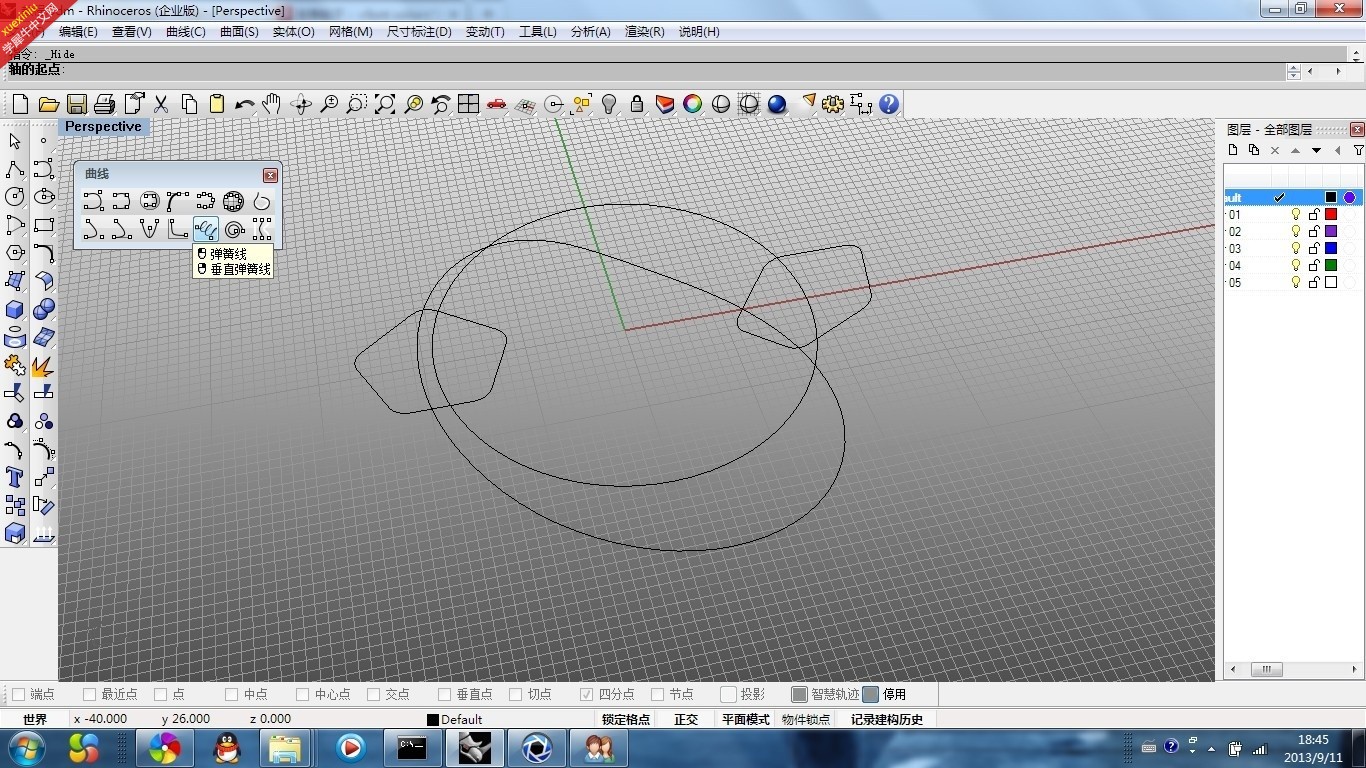
Task: Enable the 垂直点 osnap checkbox
Action: 444,694
